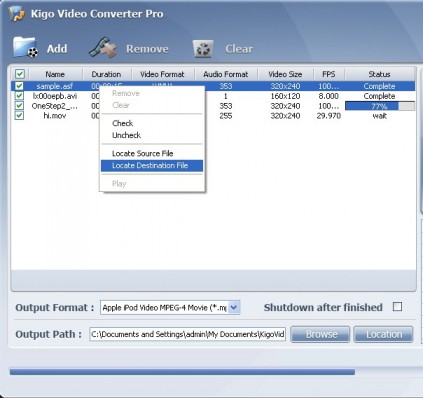Click the Clear recycle bin icon
Image resolution: width=423 pixels, height=398 pixels.
pyautogui.click(x=203, y=49)
